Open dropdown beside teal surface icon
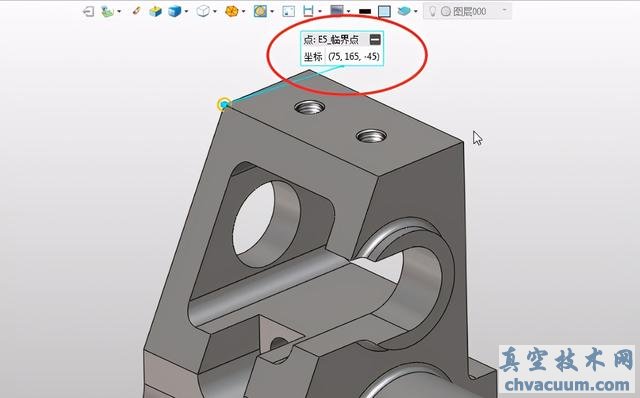Image resolution: width=640 pixels, height=398 pixels. 416,11
